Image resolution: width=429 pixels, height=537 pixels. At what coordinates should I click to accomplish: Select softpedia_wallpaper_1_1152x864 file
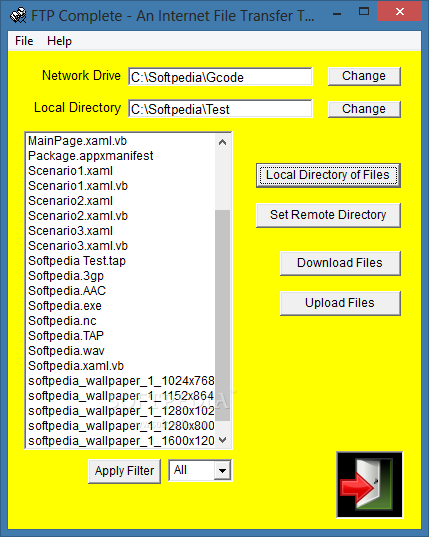click(x=121, y=396)
